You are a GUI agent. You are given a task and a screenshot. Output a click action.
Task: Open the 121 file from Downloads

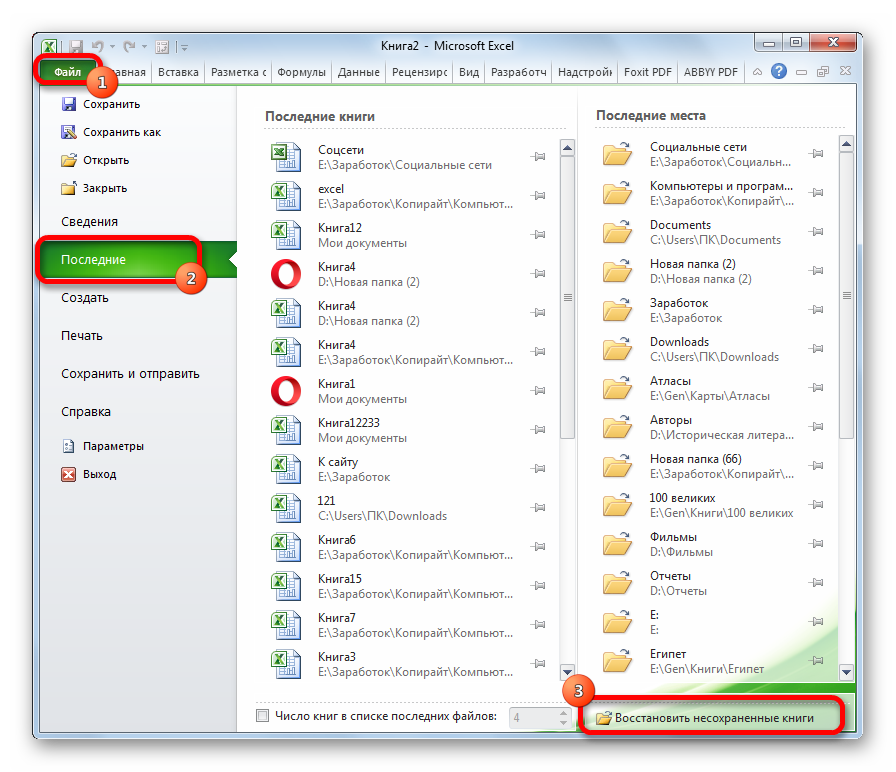click(286, 508)
